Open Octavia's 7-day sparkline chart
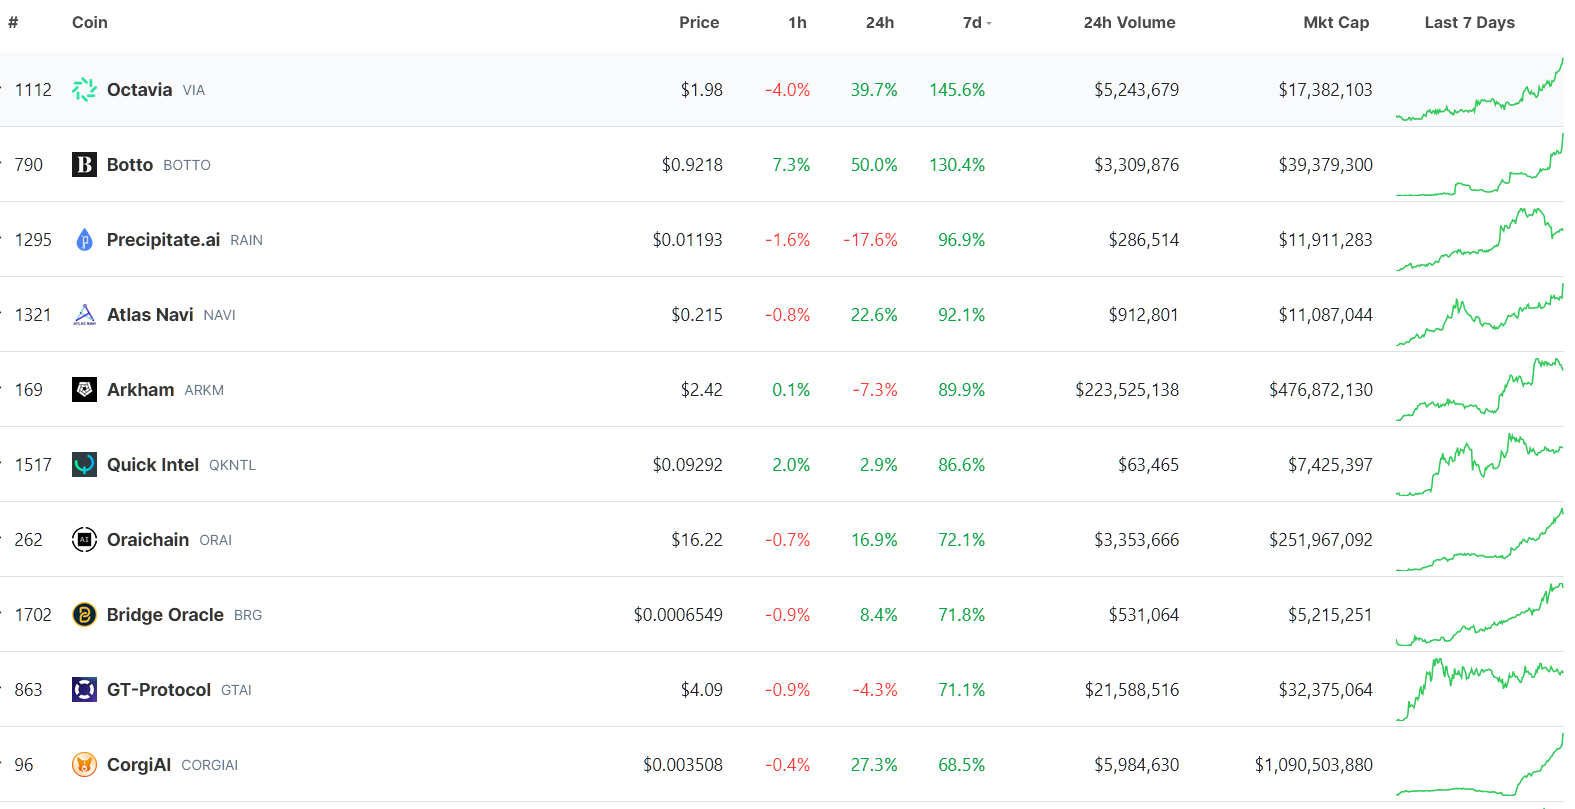The image size is (1575, 809). click(1479, 90)
